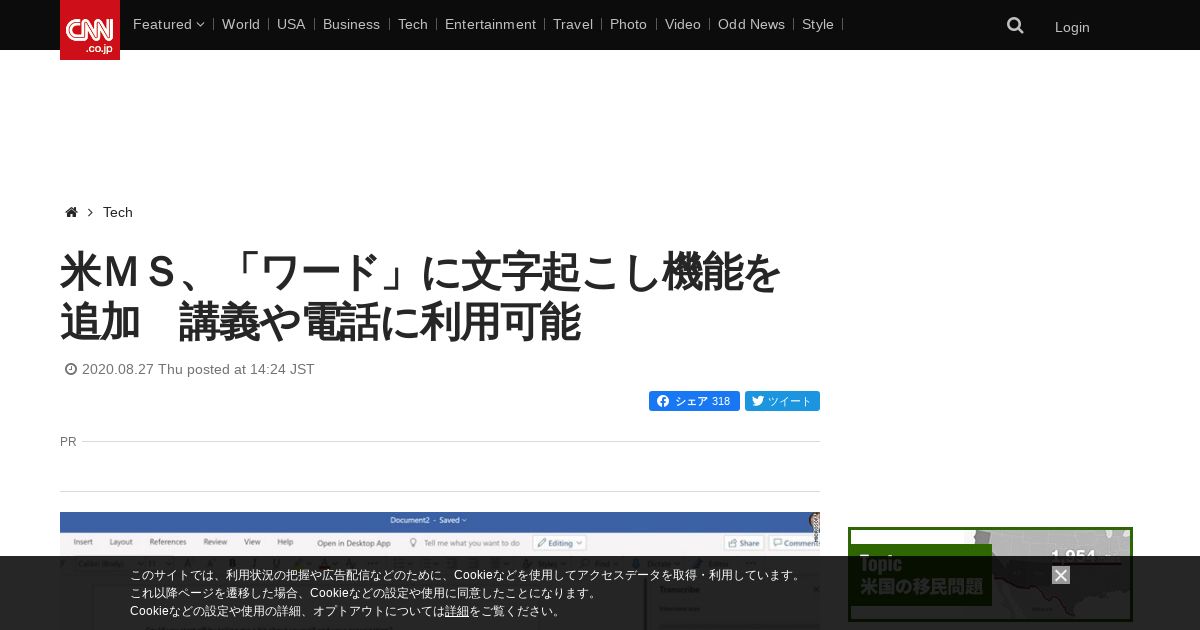1200x630 pixels.
Task: Open the World section
Action: coord(241,24)
